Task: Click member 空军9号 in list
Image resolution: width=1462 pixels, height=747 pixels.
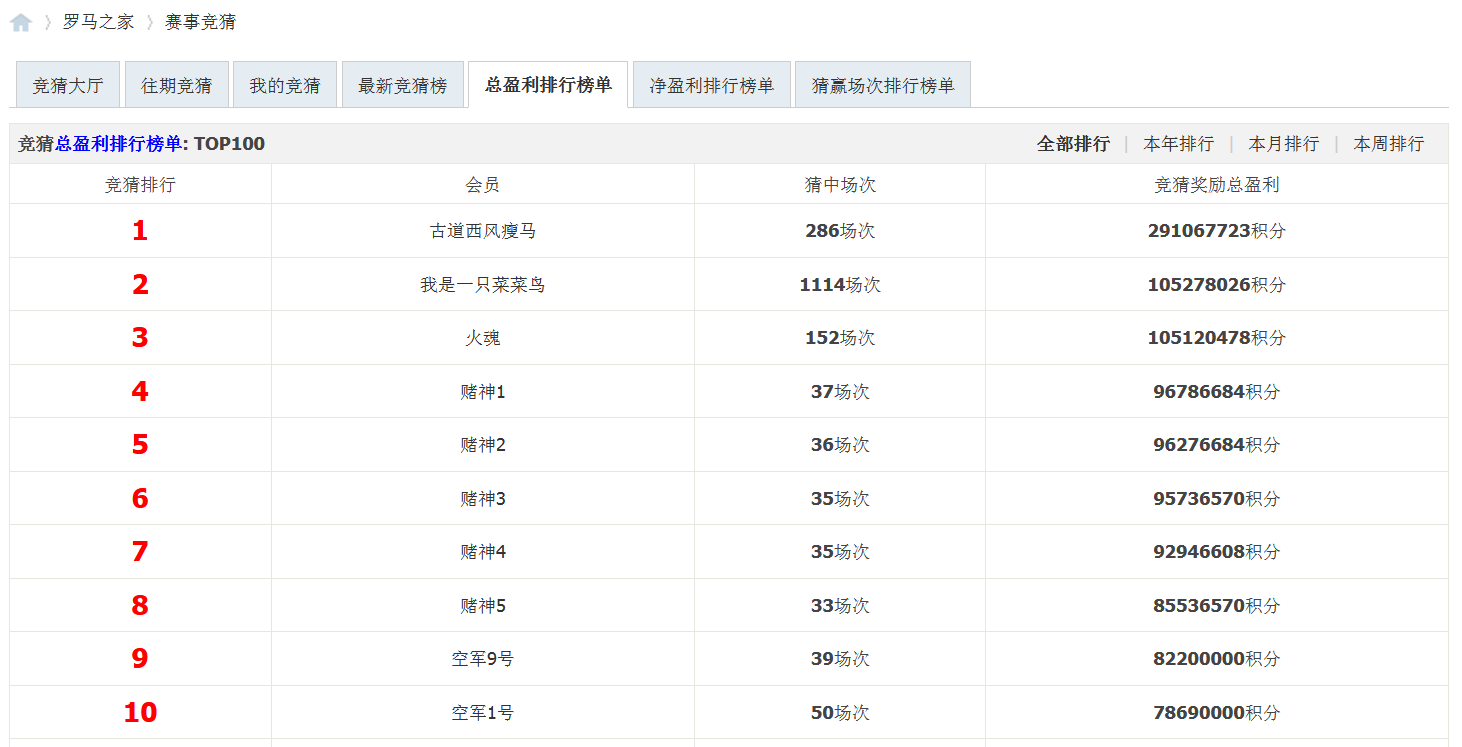Action: (x=482, y=659)
